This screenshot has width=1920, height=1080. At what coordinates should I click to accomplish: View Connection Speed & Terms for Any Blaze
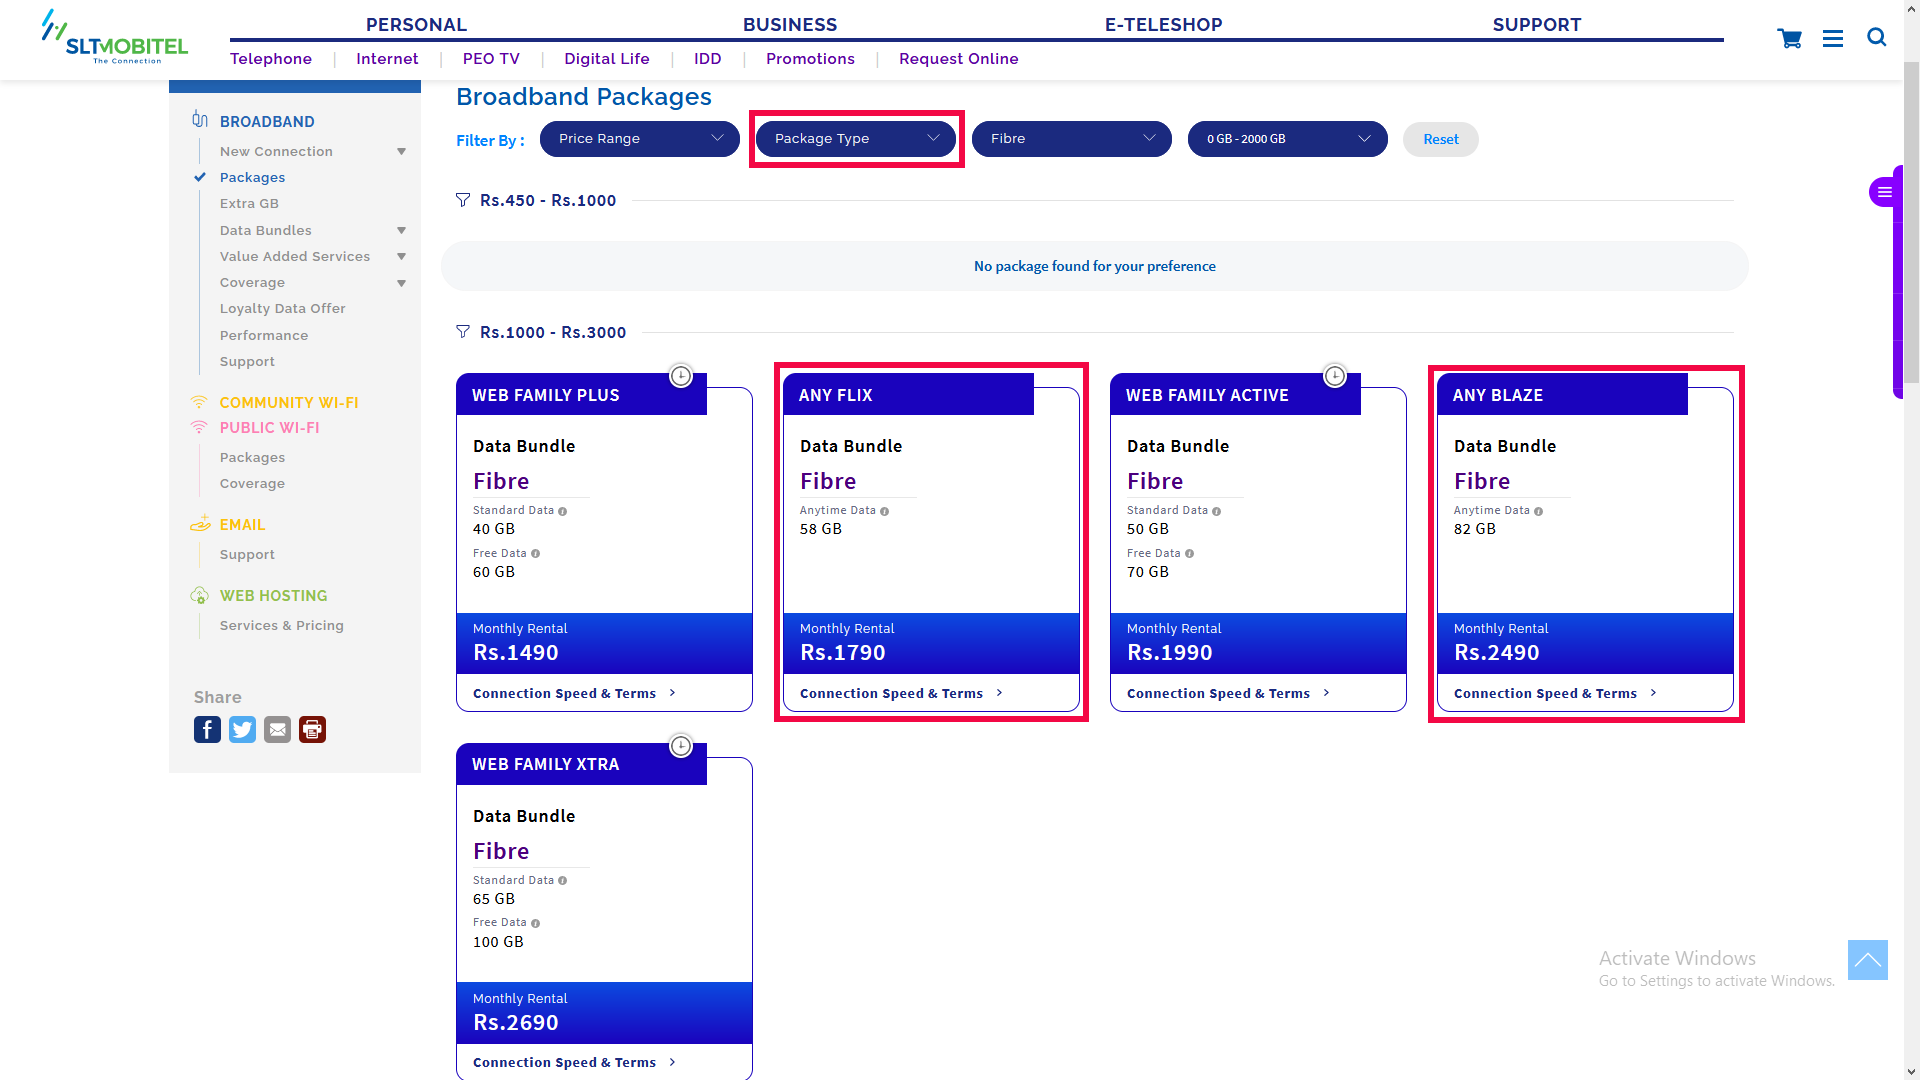pos(1555,693)
